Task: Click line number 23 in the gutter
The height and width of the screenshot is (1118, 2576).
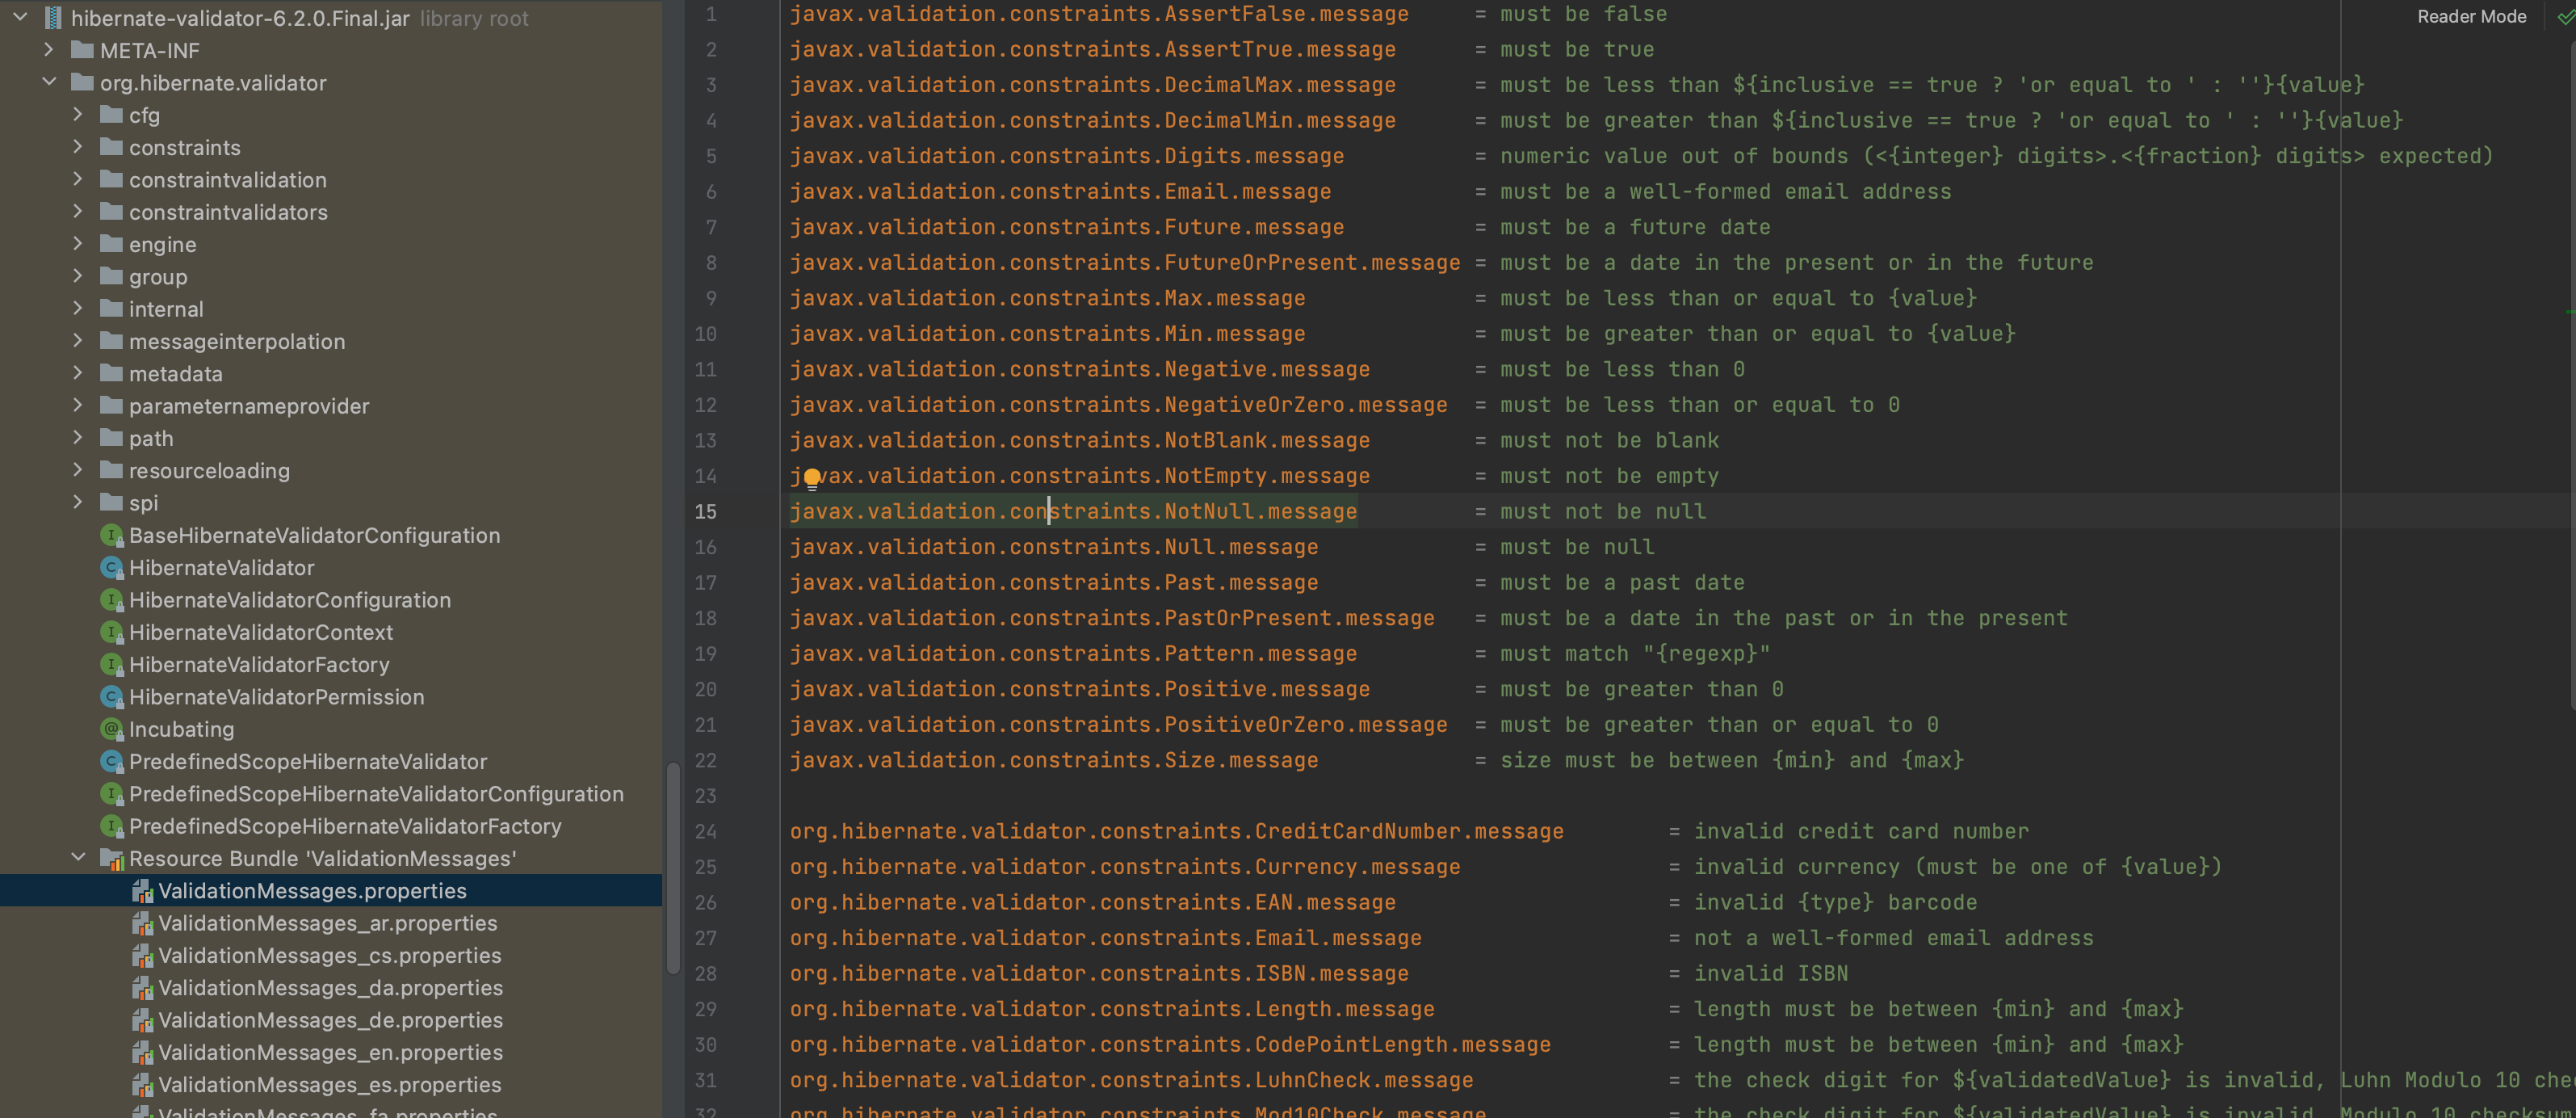Action: pos(705,796)
